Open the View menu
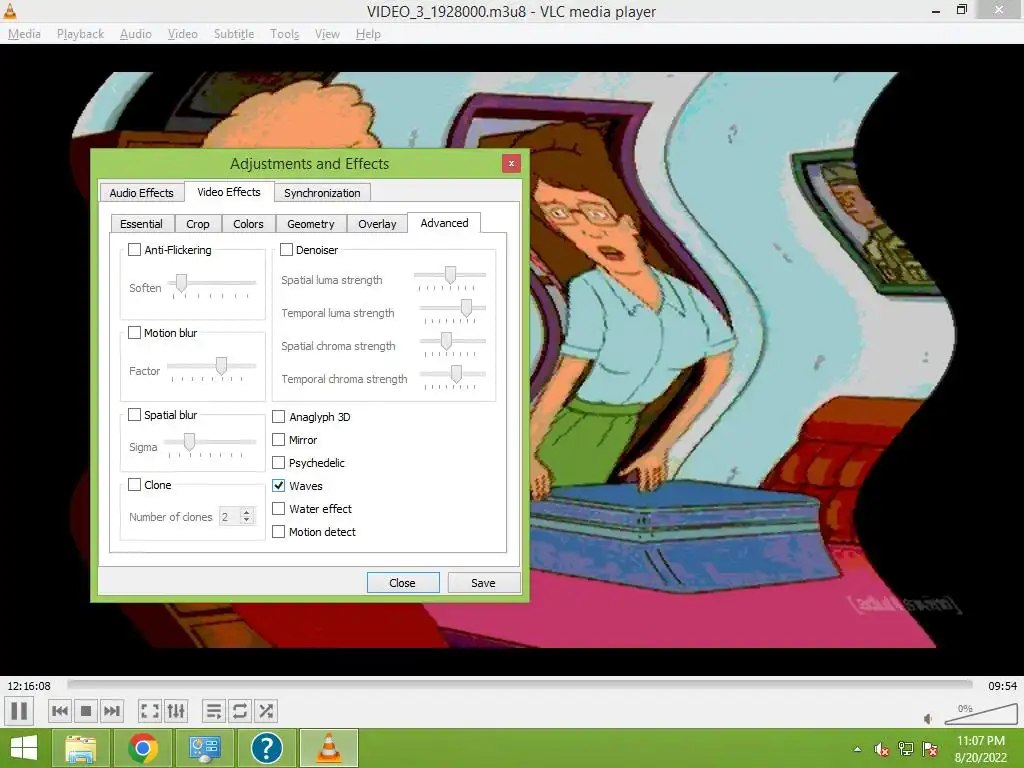1024x768 pixels. pos(327,33)
